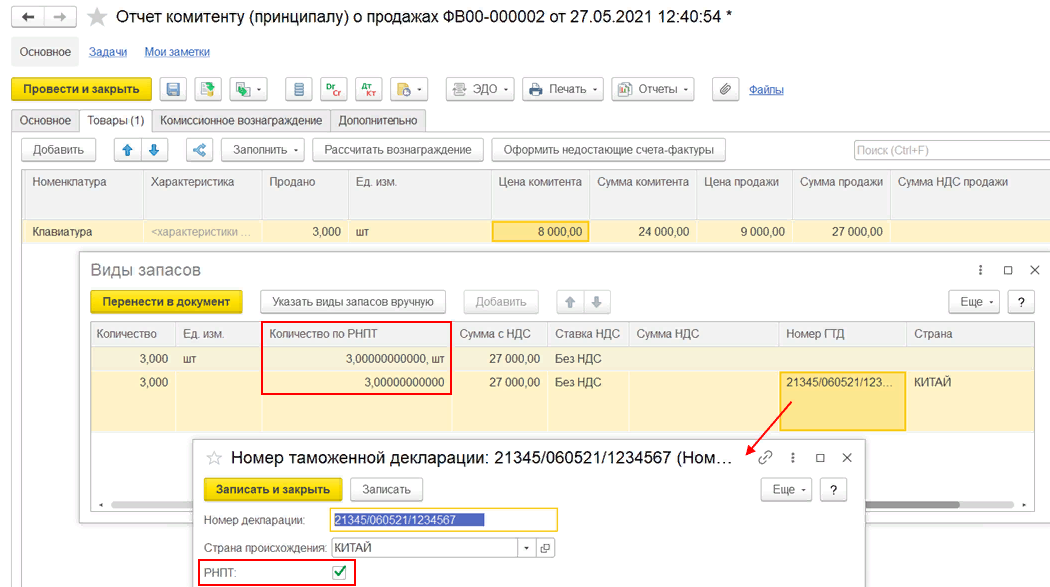Image resolution: width=1050 pixels, height=587 pixels.
Task: Open the Файлы link
Action: coord(766,89)
